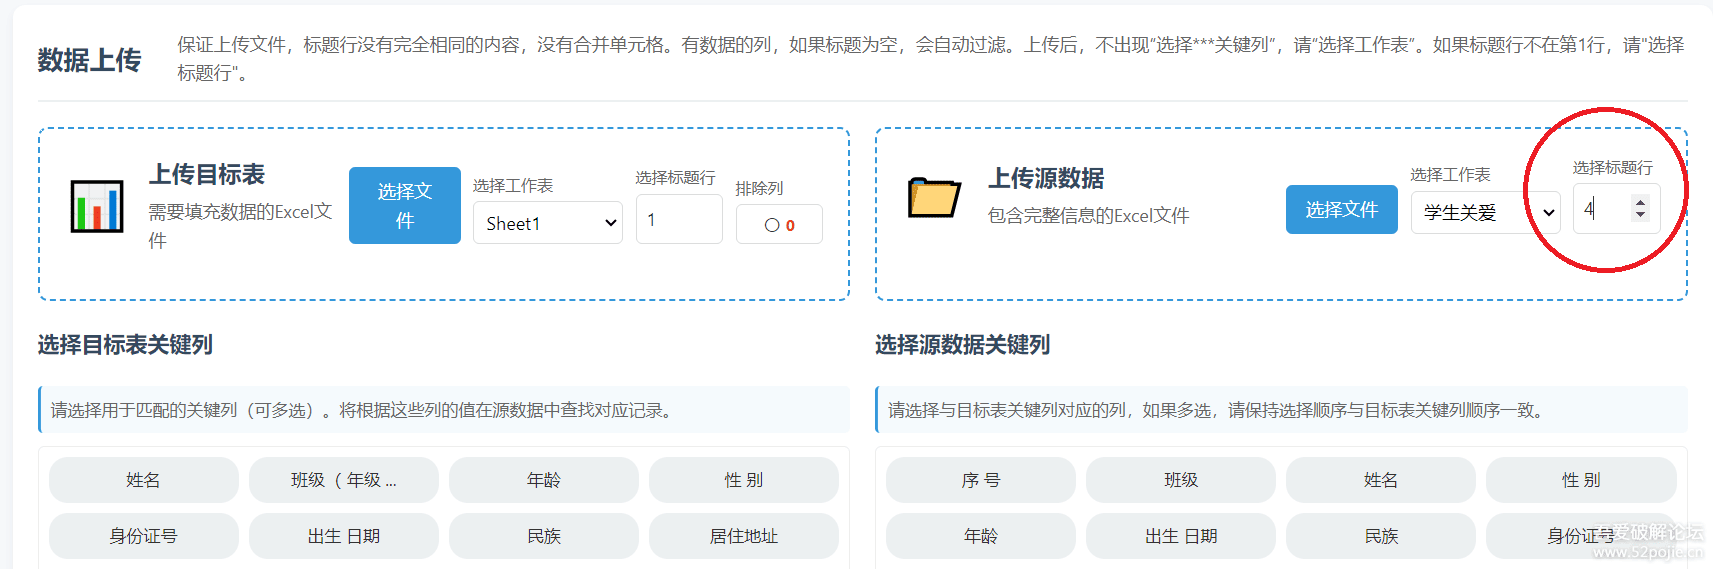This screenshot has width=1713, height=569.
Task: Select 身份证号 as target table key column
Action: point(143,536)
